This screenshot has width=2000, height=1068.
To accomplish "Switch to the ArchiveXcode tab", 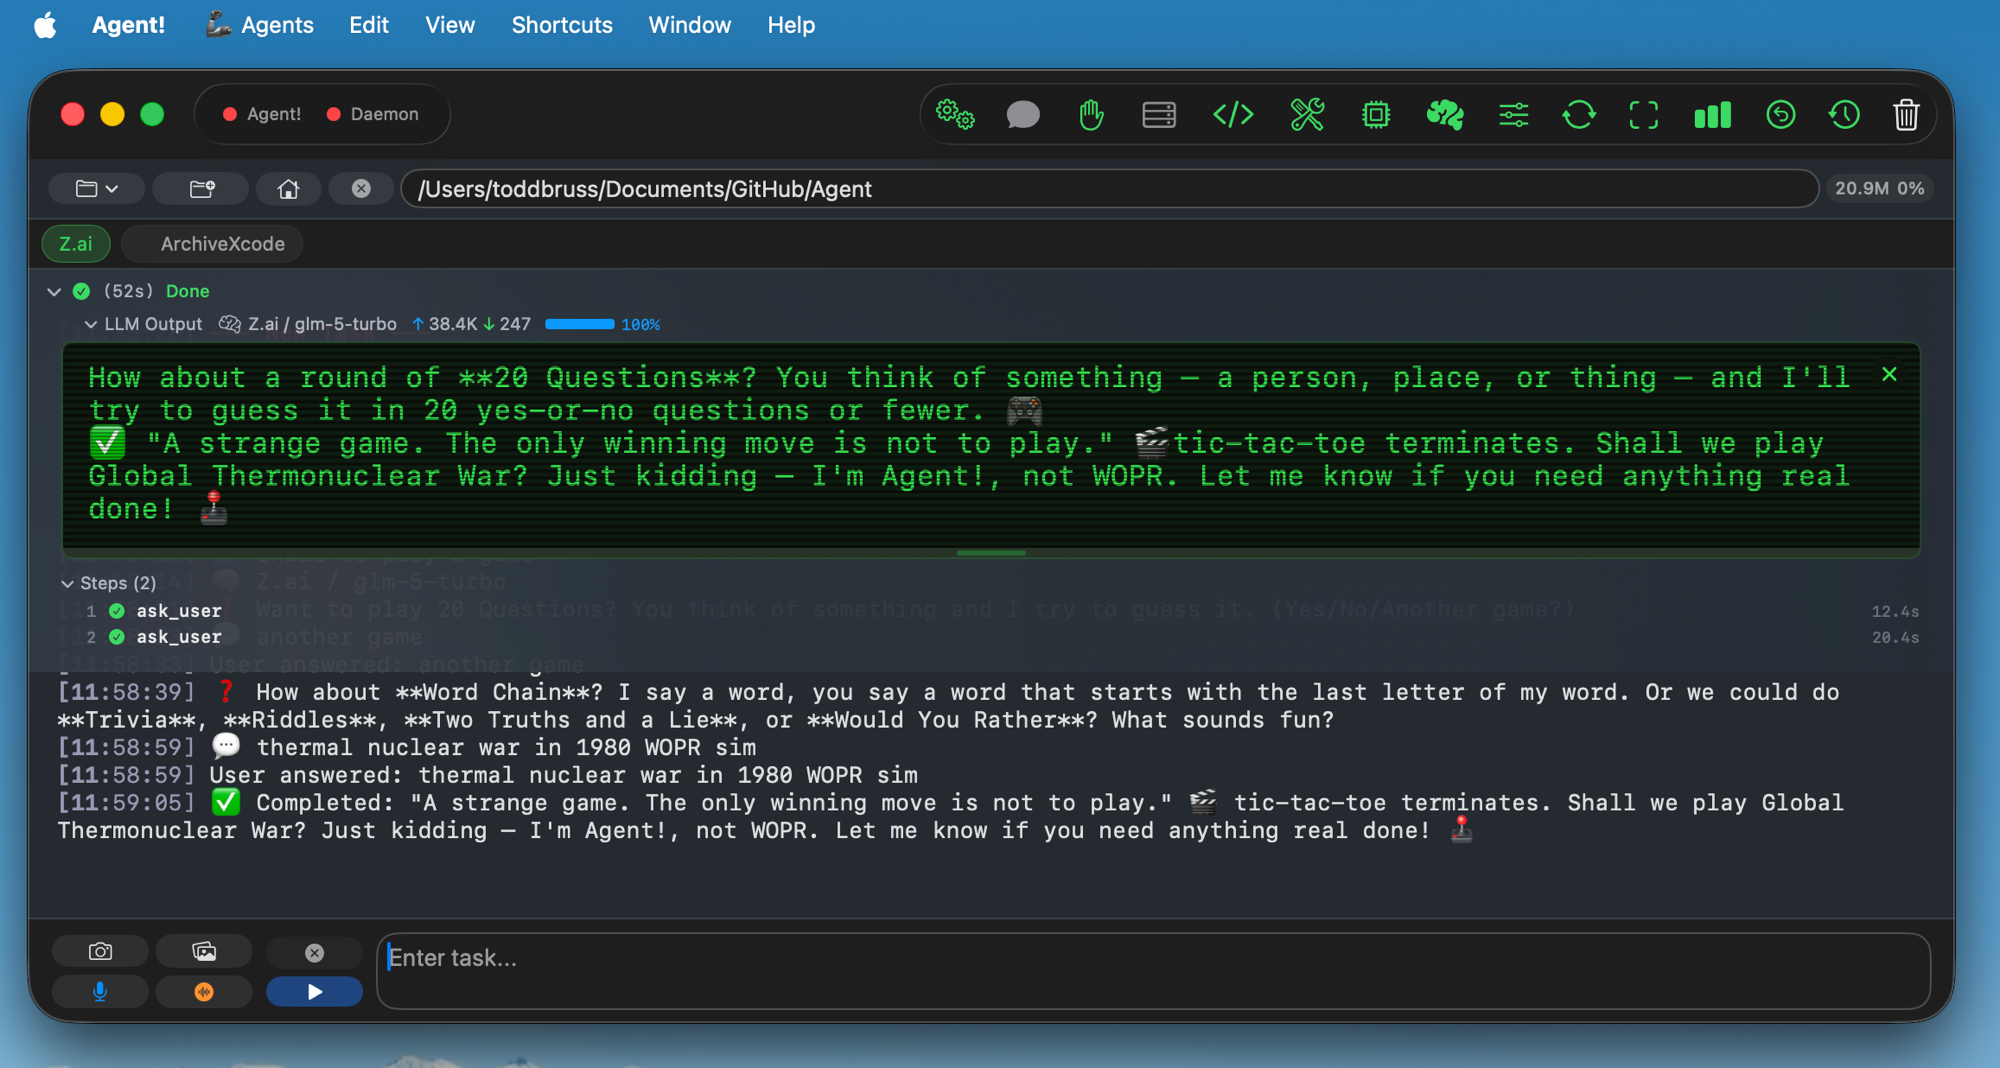I will point(222,244).
